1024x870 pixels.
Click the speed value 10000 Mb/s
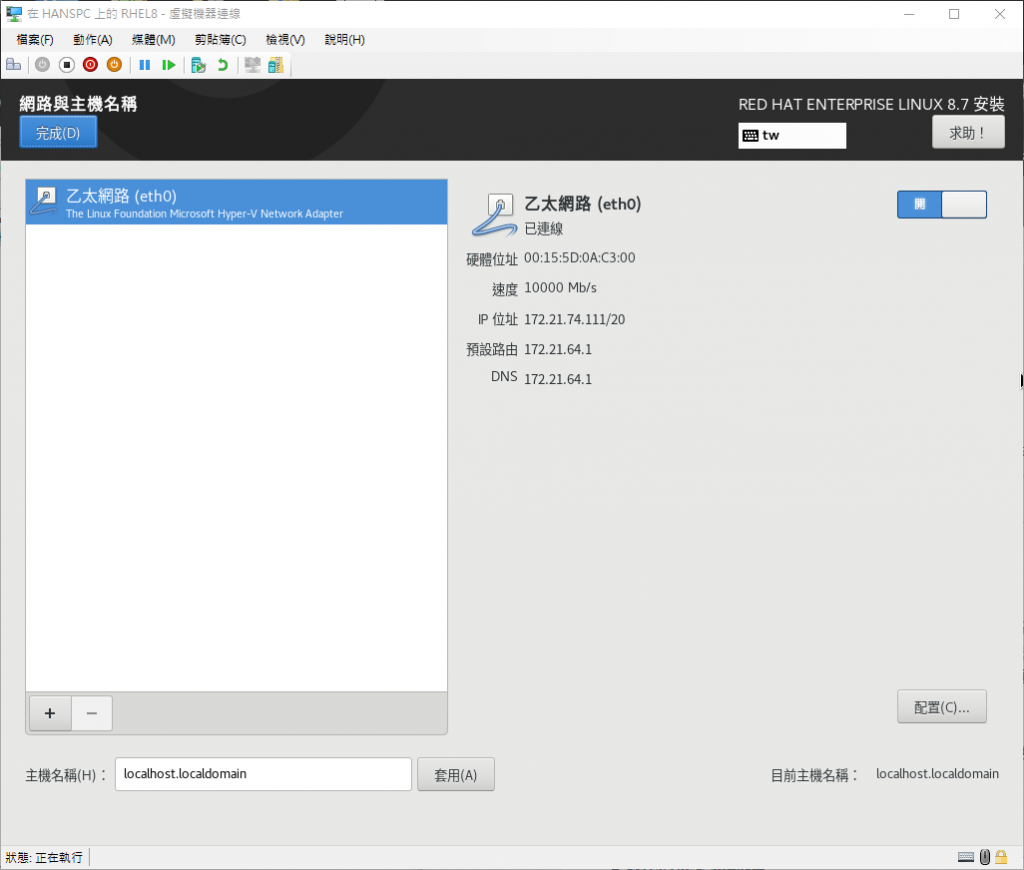coord(560,288)
